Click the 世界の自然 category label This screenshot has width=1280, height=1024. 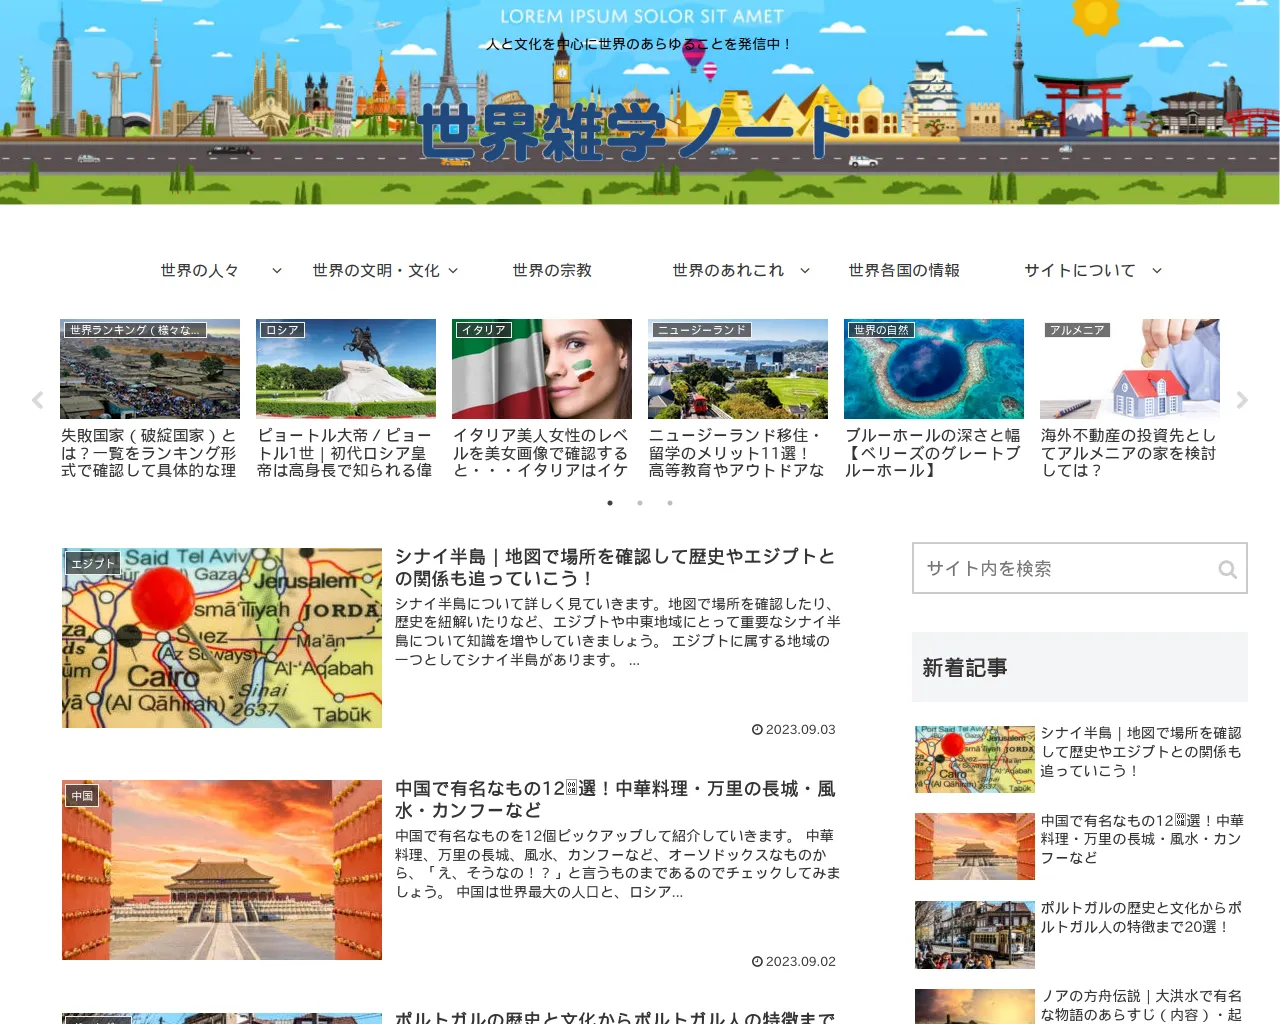[x=882, y=330]
